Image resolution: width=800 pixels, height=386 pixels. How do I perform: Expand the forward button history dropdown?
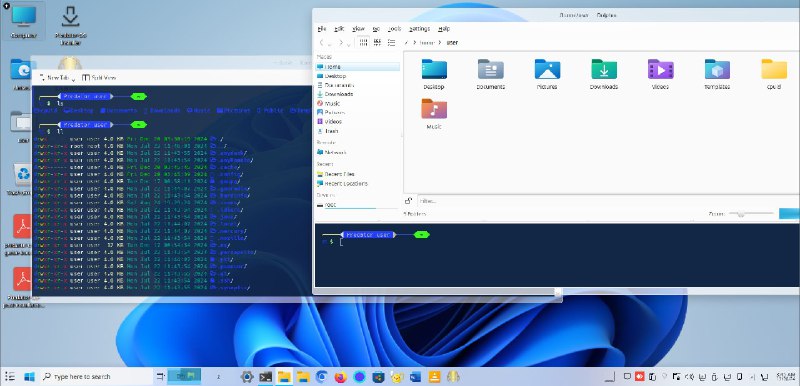point(349,43)
